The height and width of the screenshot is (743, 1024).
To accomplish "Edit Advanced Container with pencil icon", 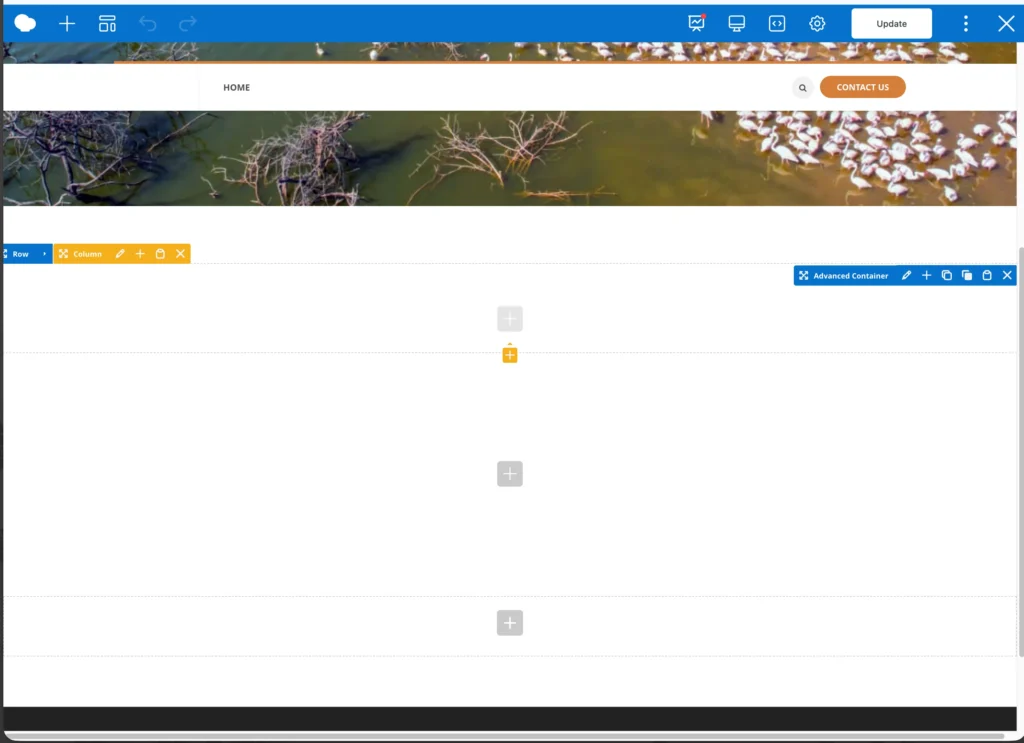I will coord(906,276).
